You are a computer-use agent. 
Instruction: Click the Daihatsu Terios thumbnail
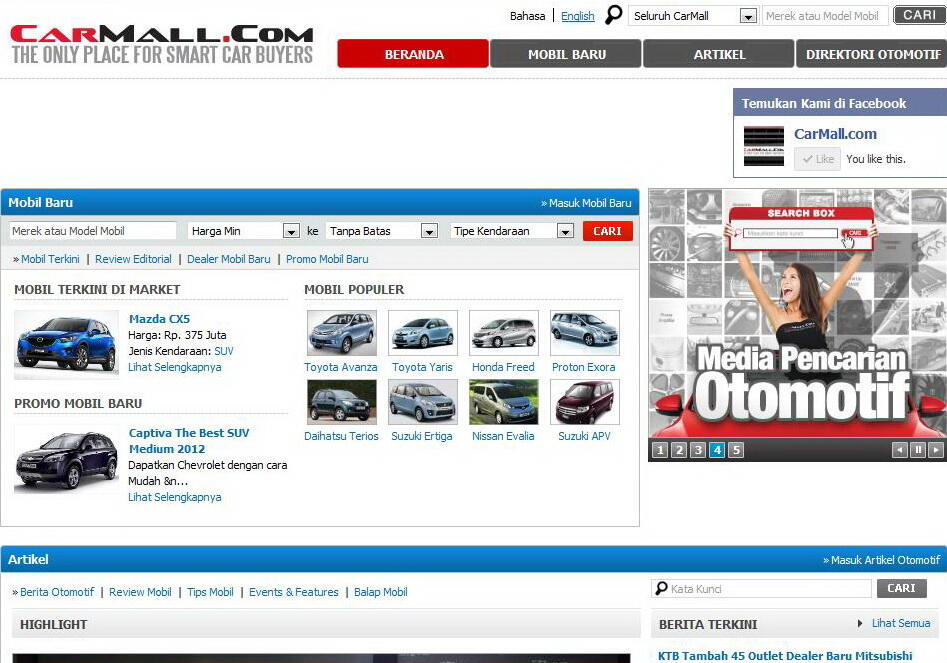(341, 402)
